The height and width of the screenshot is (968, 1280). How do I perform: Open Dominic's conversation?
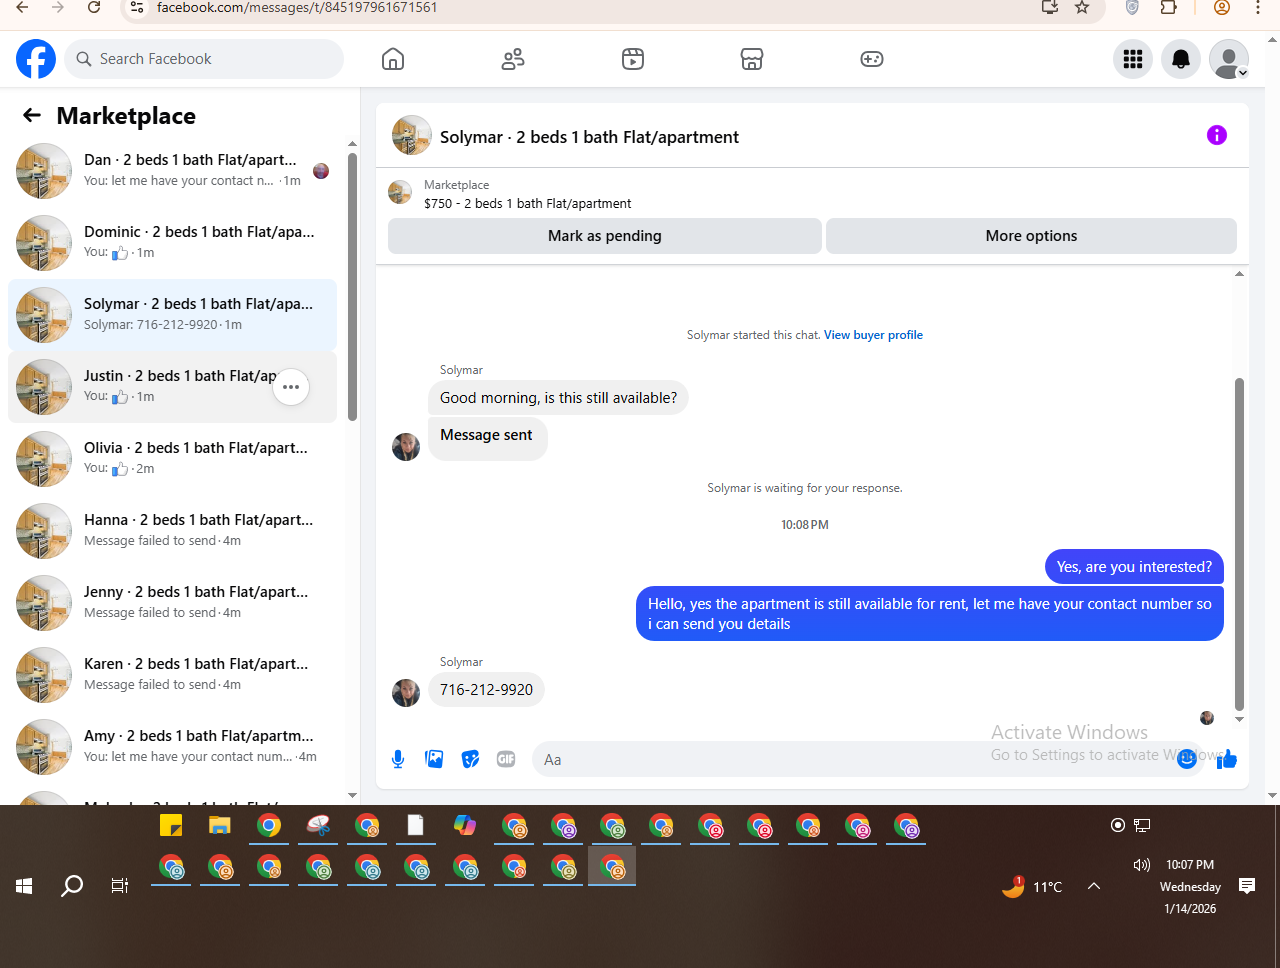pos(172,243)
